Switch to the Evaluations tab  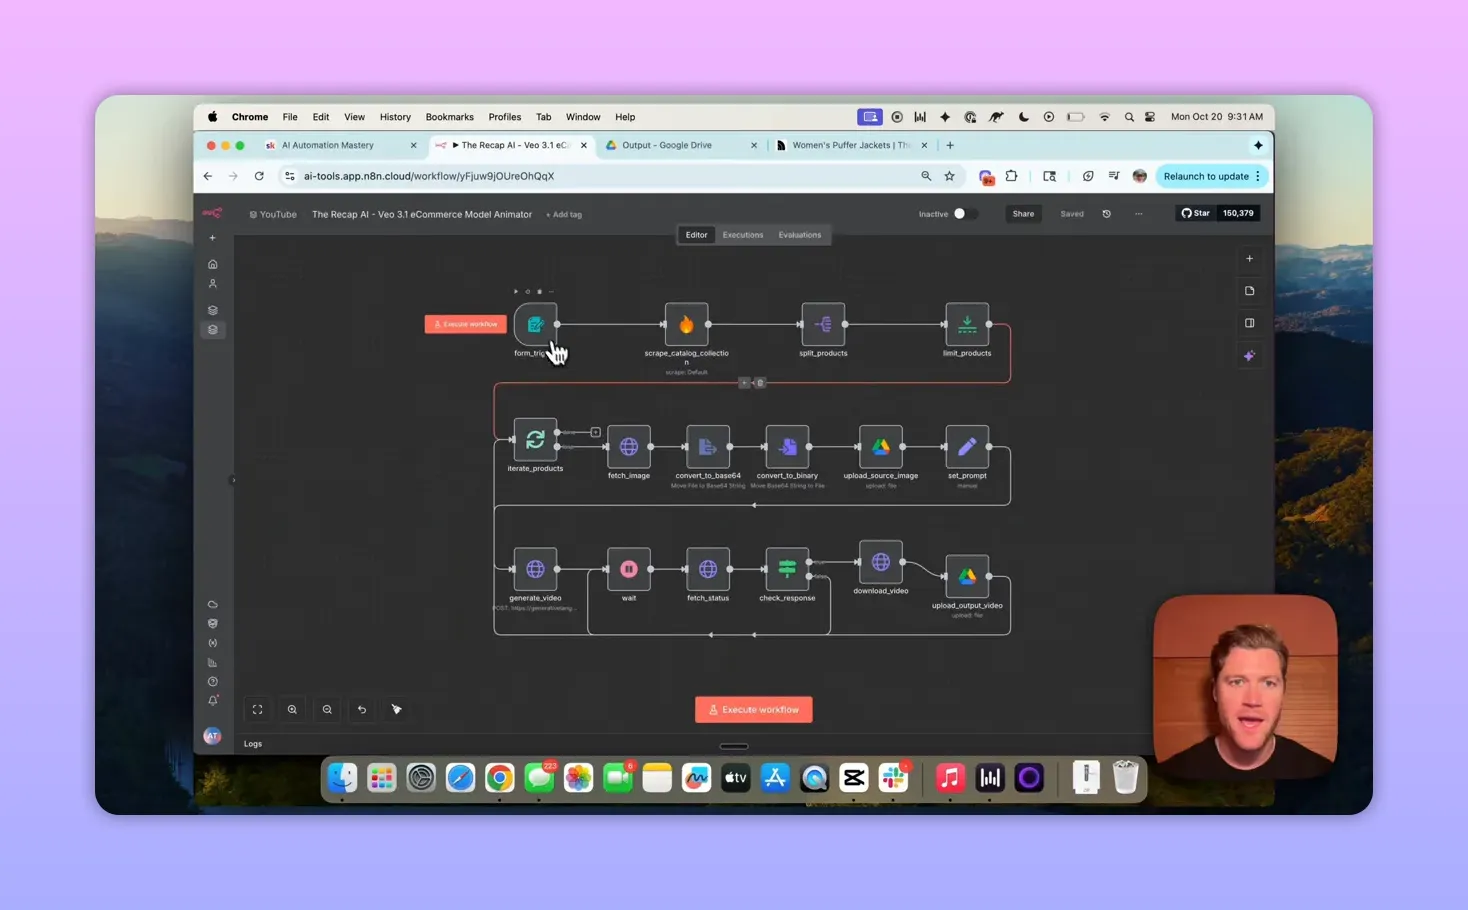pos(799,234)
